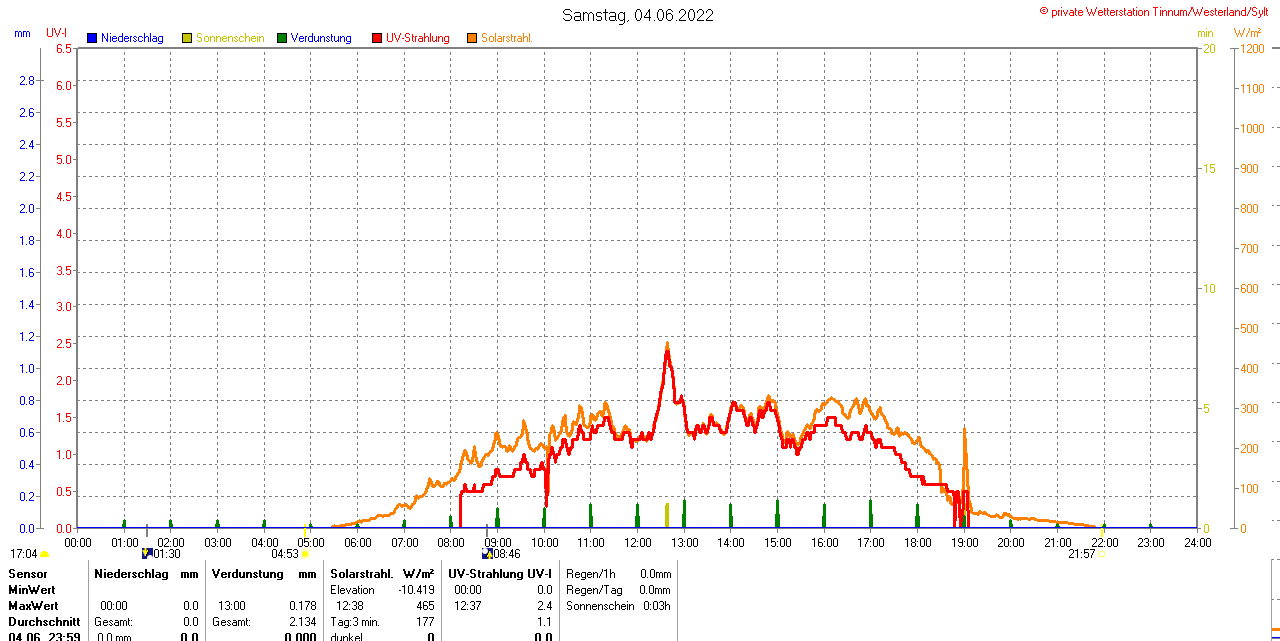
Task: Click the 12:00 hour mark on the time axis
Action: click(x=637, y=542)
